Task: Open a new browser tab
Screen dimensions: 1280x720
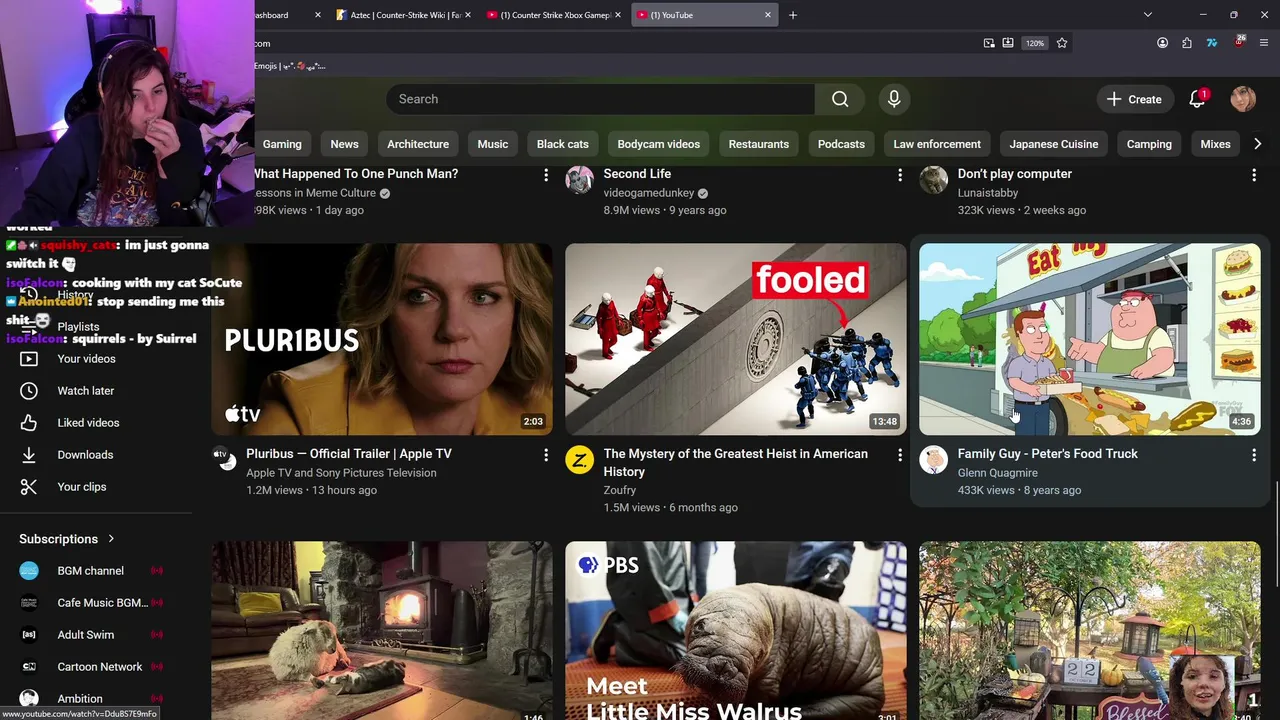Action: [793, 15]
